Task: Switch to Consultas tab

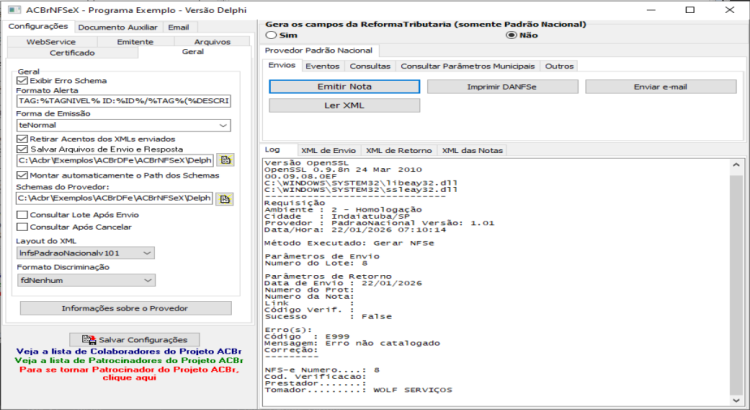Action: point(370,66)
